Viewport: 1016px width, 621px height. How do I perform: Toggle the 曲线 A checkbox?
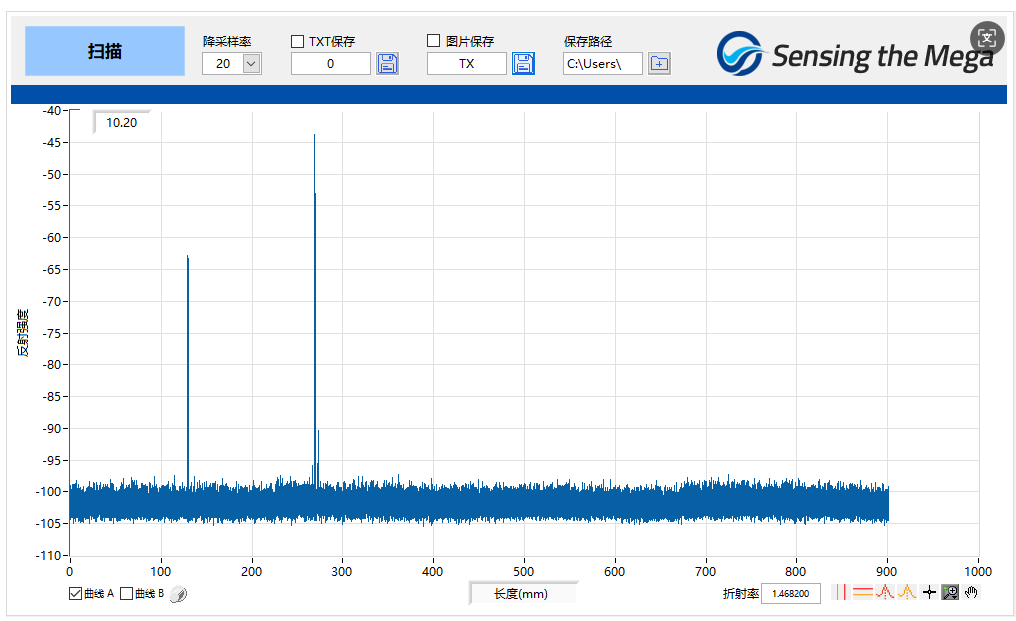75,593
